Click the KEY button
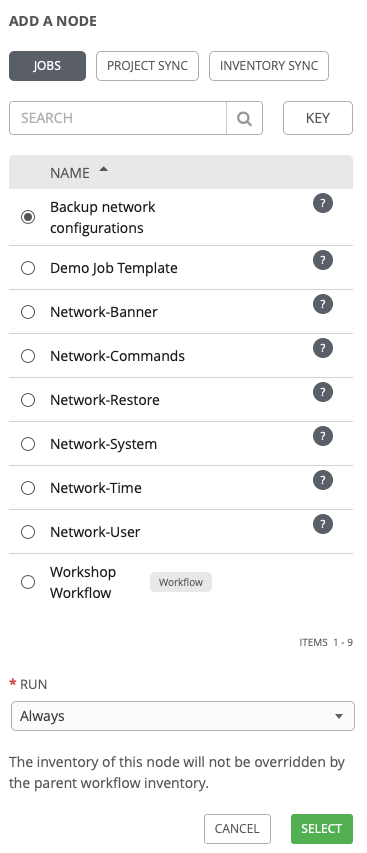This screenshot has height=853, width=367. 318,118
